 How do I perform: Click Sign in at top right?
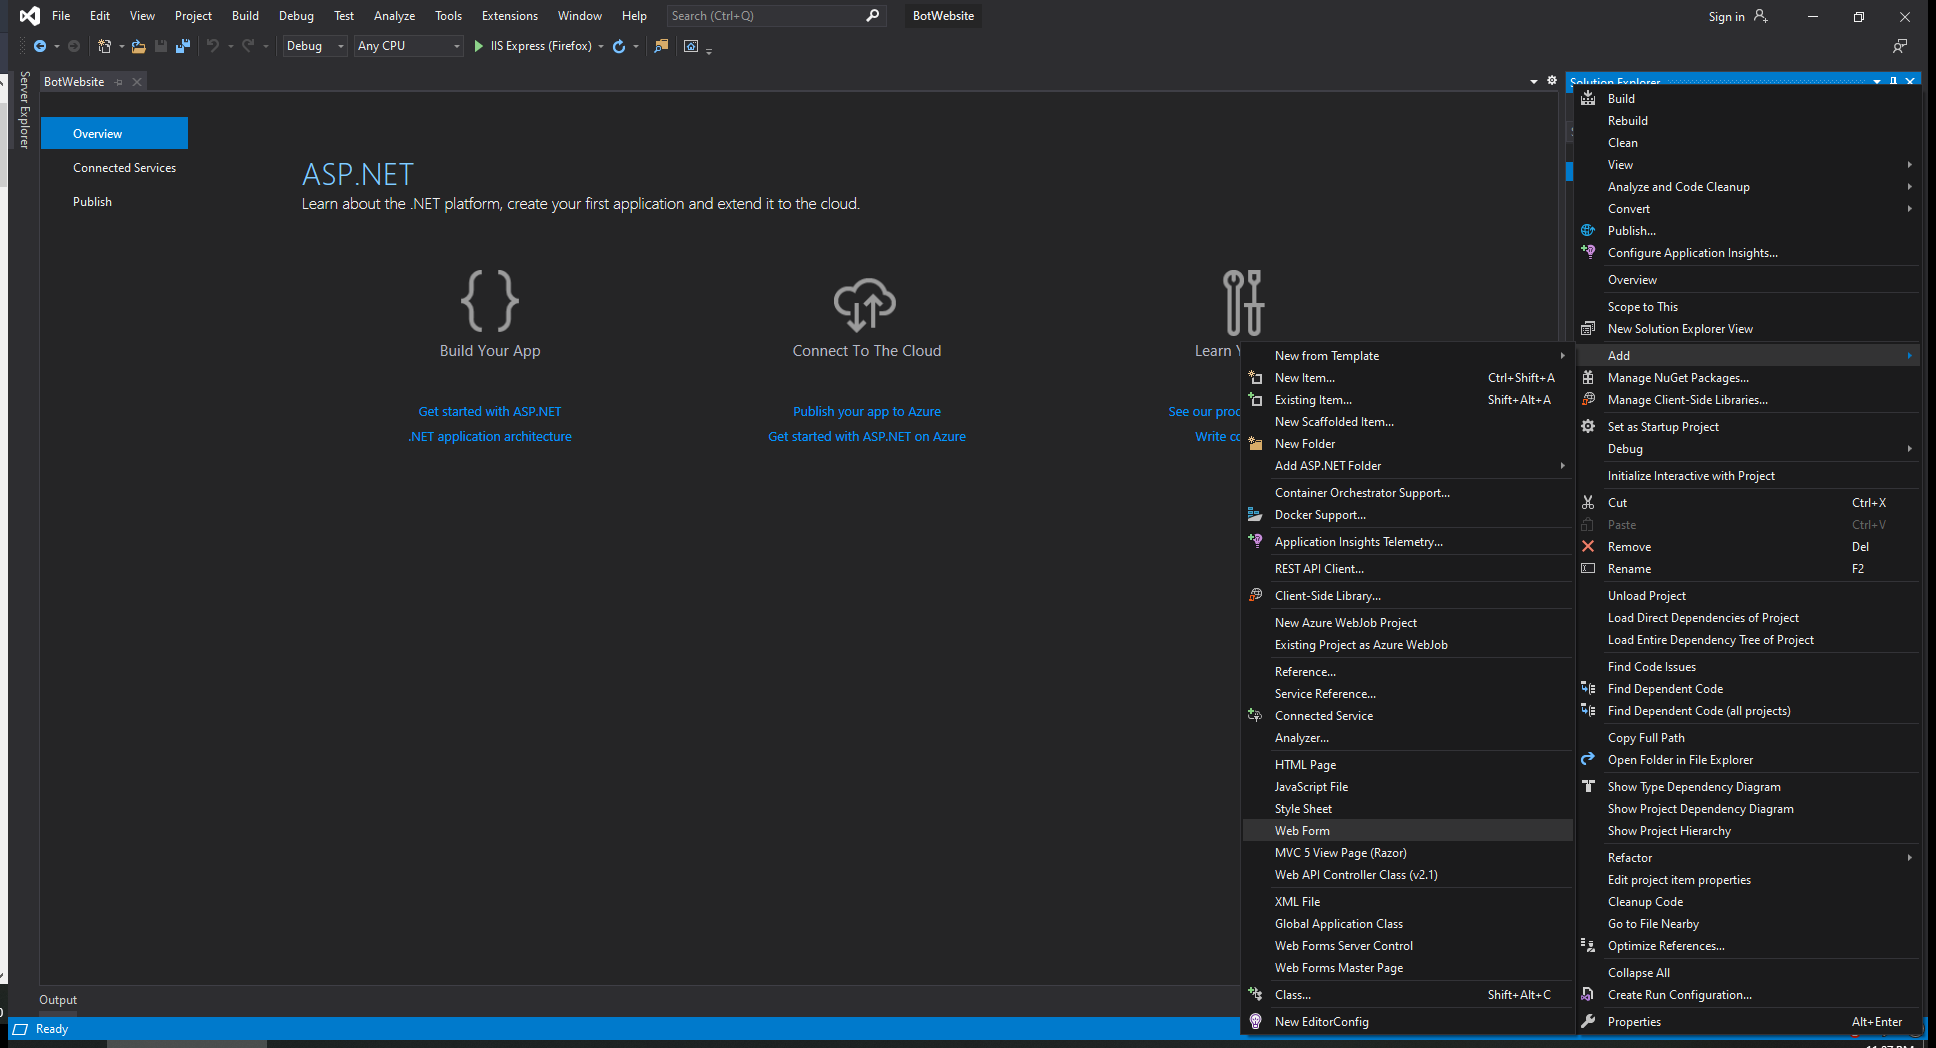point(1737,16)
